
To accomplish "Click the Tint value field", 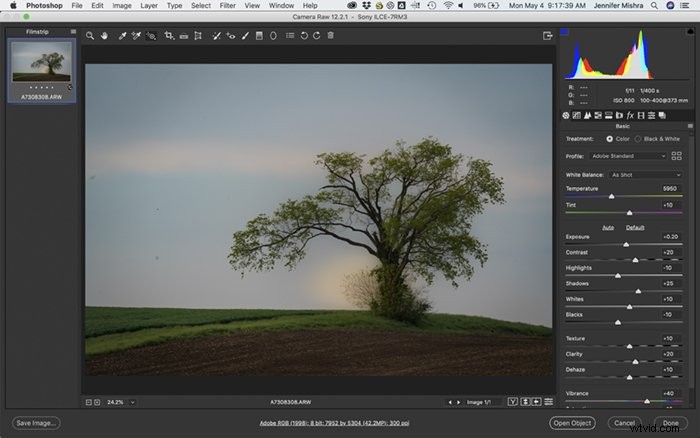I will [x=671, y=205].
